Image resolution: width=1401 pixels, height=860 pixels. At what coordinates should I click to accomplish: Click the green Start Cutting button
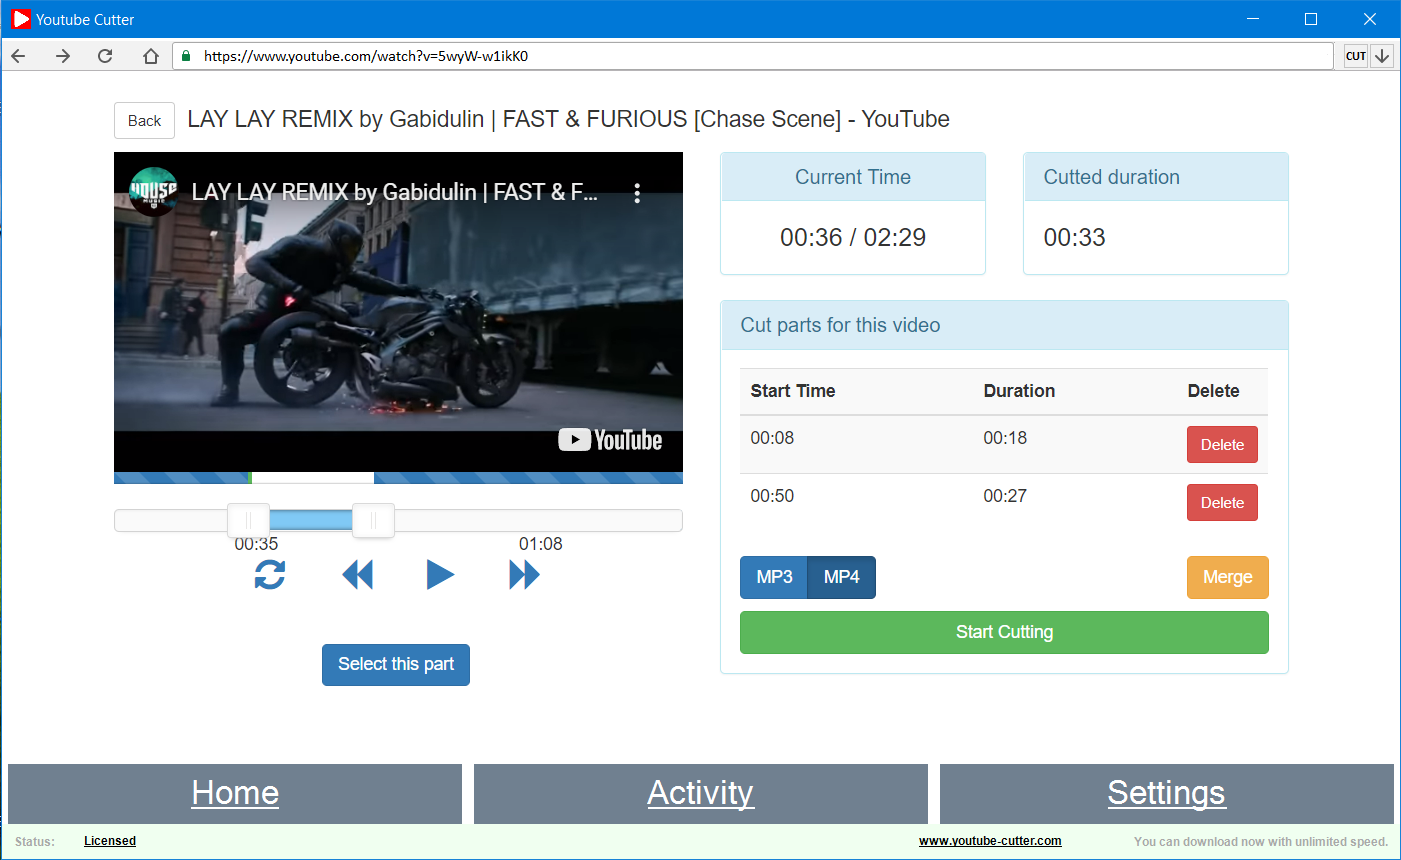click(x=1004, y=632)
